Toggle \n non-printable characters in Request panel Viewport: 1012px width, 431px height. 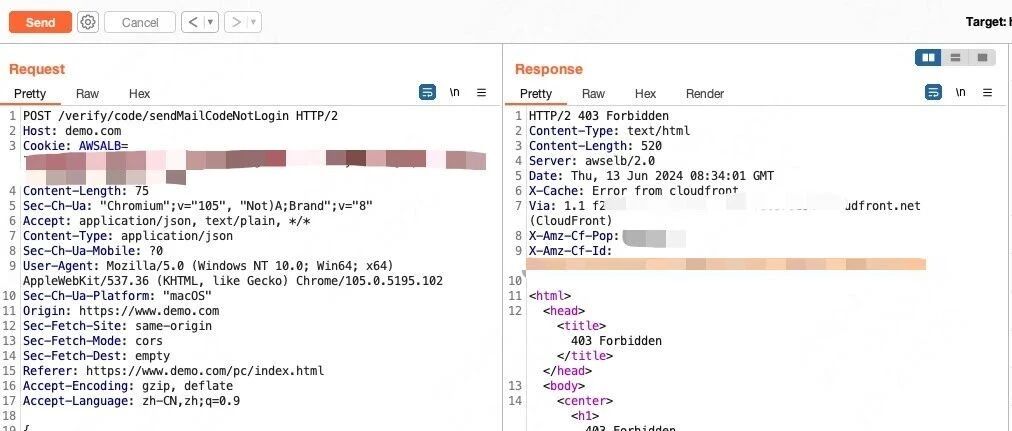455,92
